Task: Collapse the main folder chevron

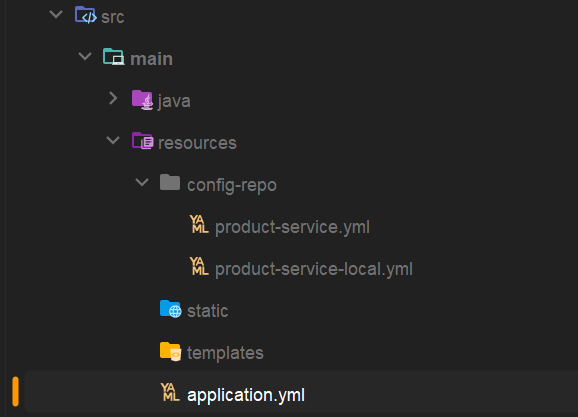Action: click(85, 56)
